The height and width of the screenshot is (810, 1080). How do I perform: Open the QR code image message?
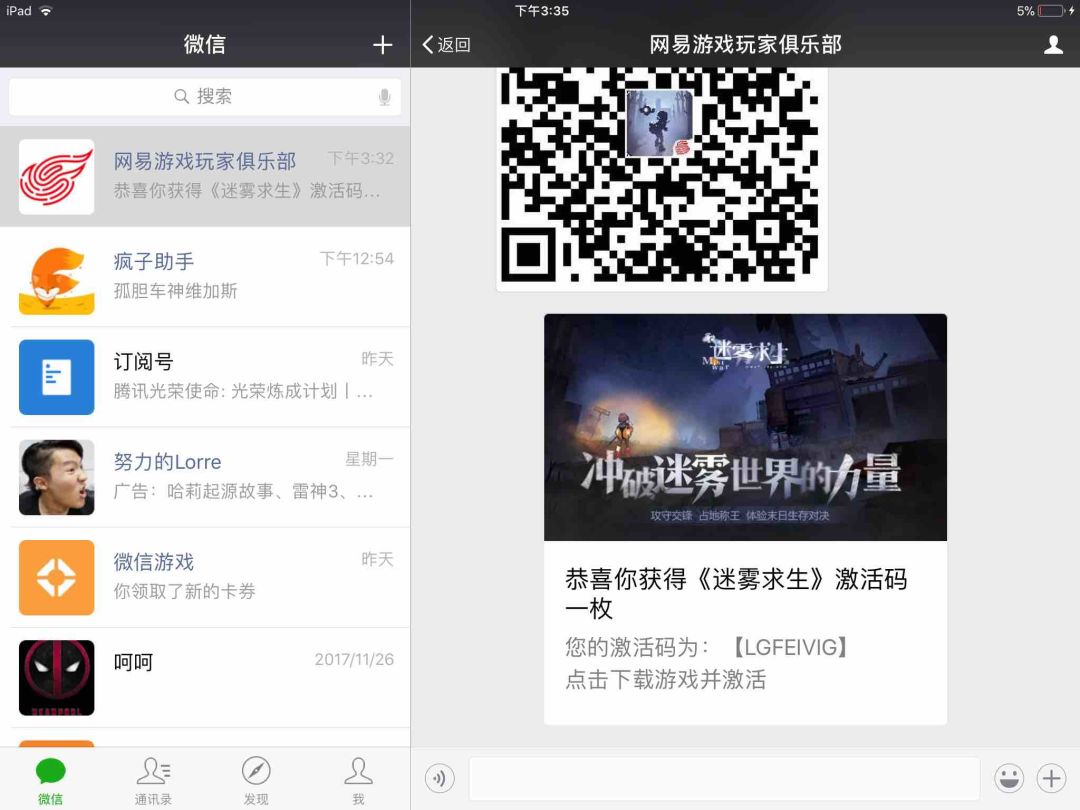pos(662,179)
